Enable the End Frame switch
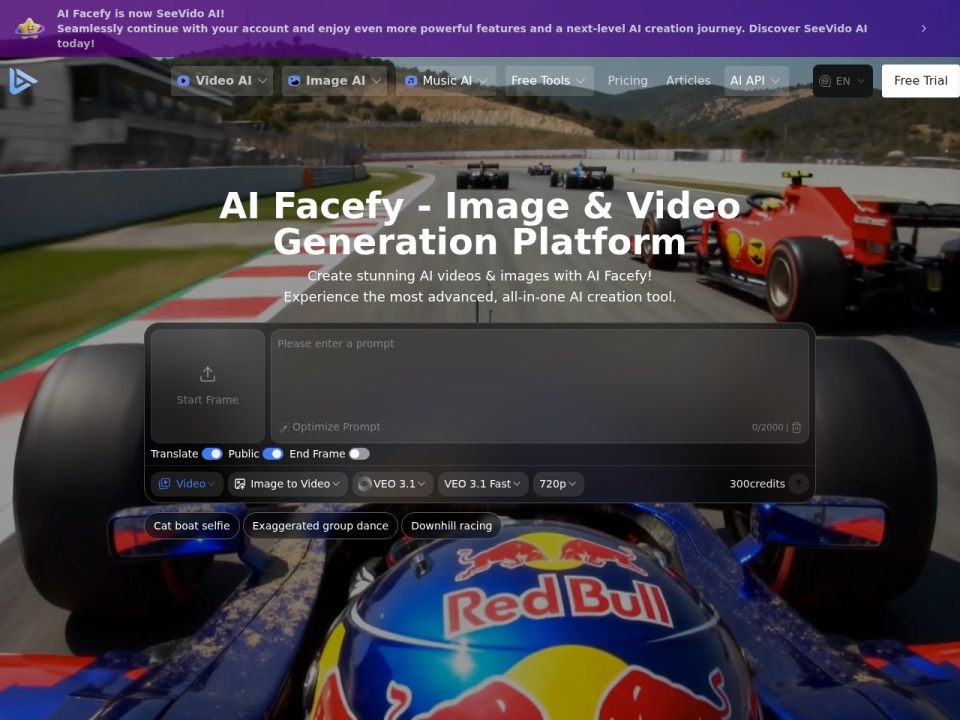Viewport: 960px width, 720px height. 359,454
